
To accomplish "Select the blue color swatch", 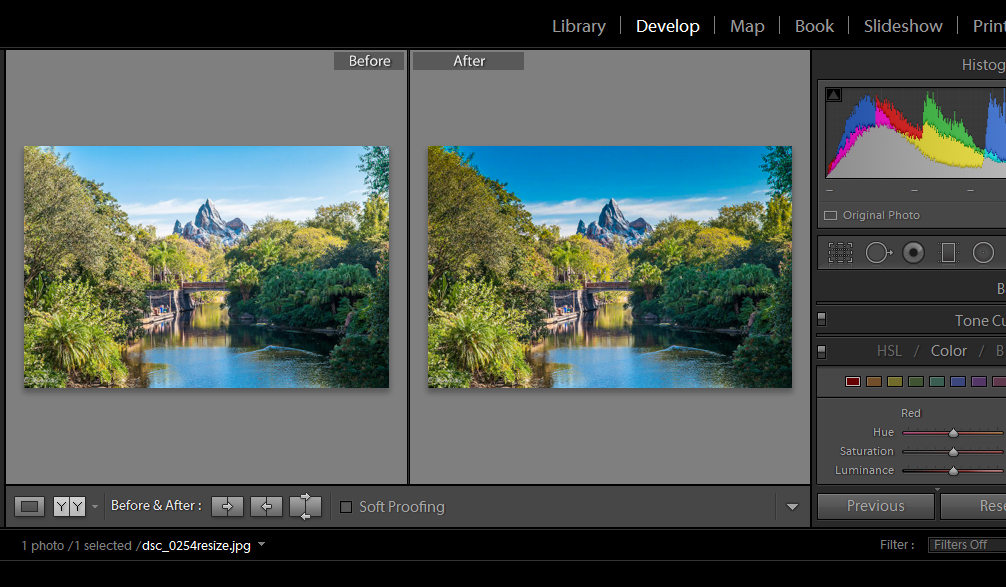I will click(x=958, y=382).
